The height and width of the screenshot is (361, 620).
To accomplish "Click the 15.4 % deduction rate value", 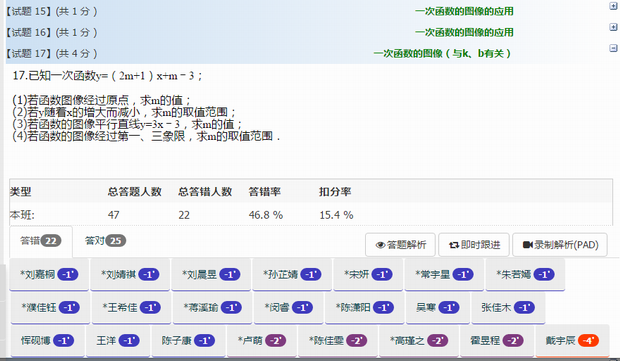I will pyautogui.click(x=336, y=215).
